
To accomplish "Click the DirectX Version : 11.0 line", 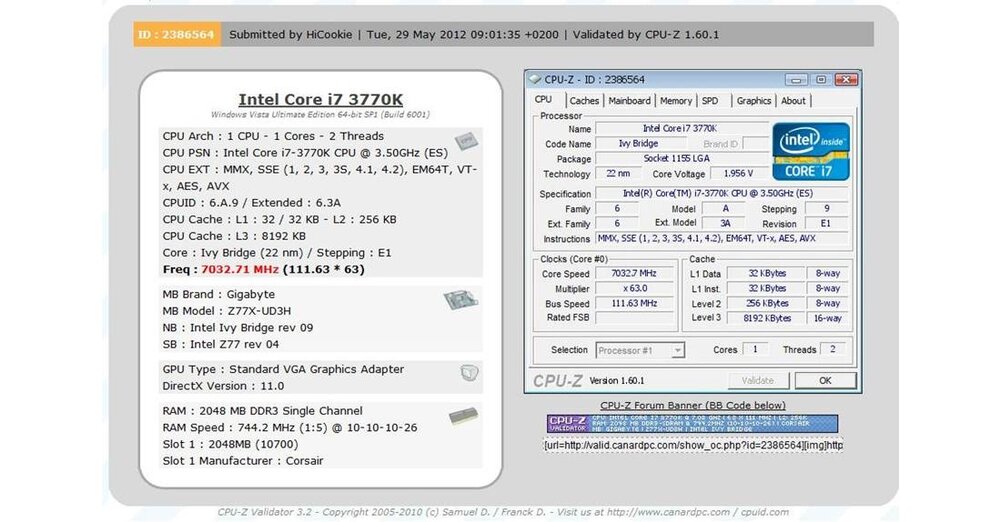I will point(223,386).
